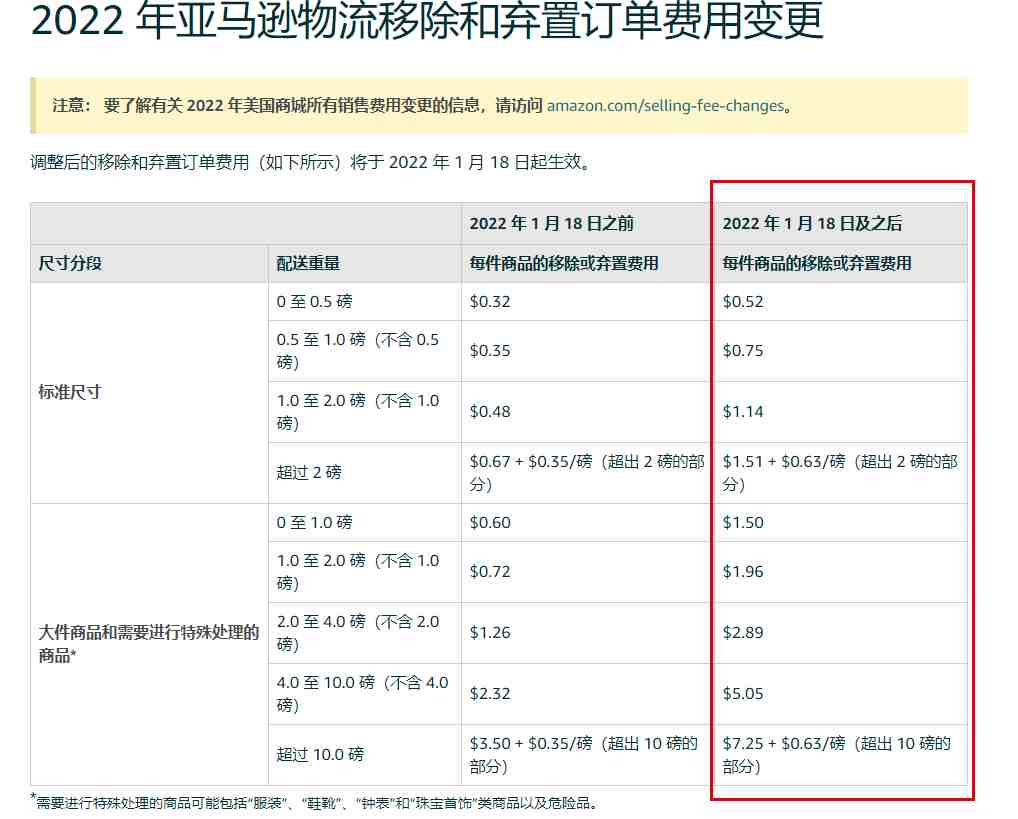Screen dimensions: 1018x819
Task: Click the $5.05 new fee value
Action: [x=743, y=694]
